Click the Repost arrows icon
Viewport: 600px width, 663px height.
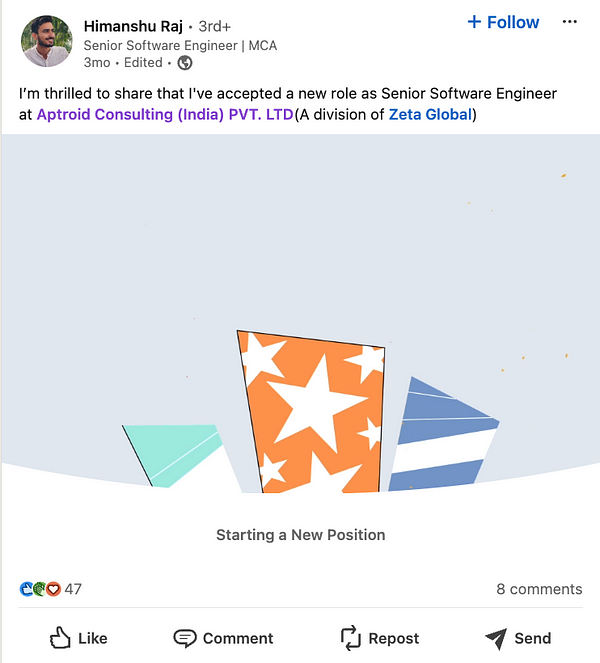click(x=350, y=638)
